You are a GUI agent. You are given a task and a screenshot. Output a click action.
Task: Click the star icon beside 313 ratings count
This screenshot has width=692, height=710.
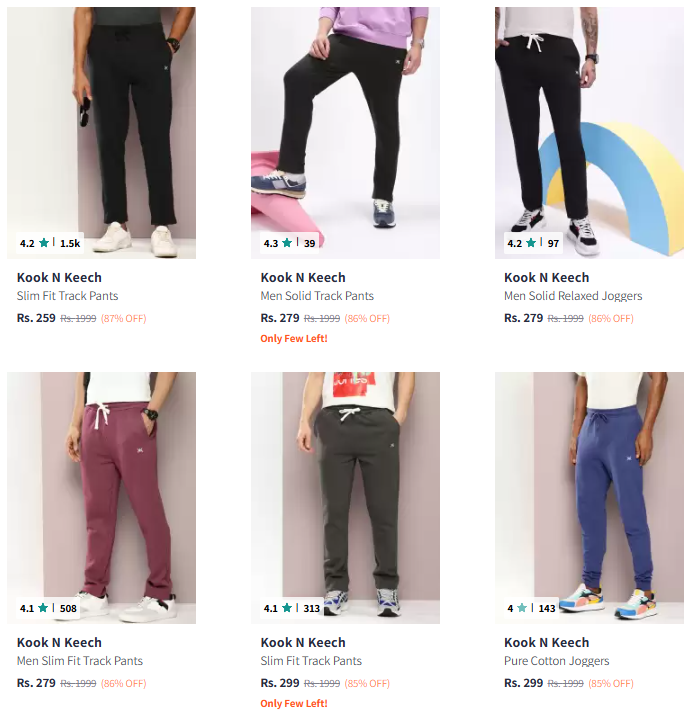pos(287,608)
